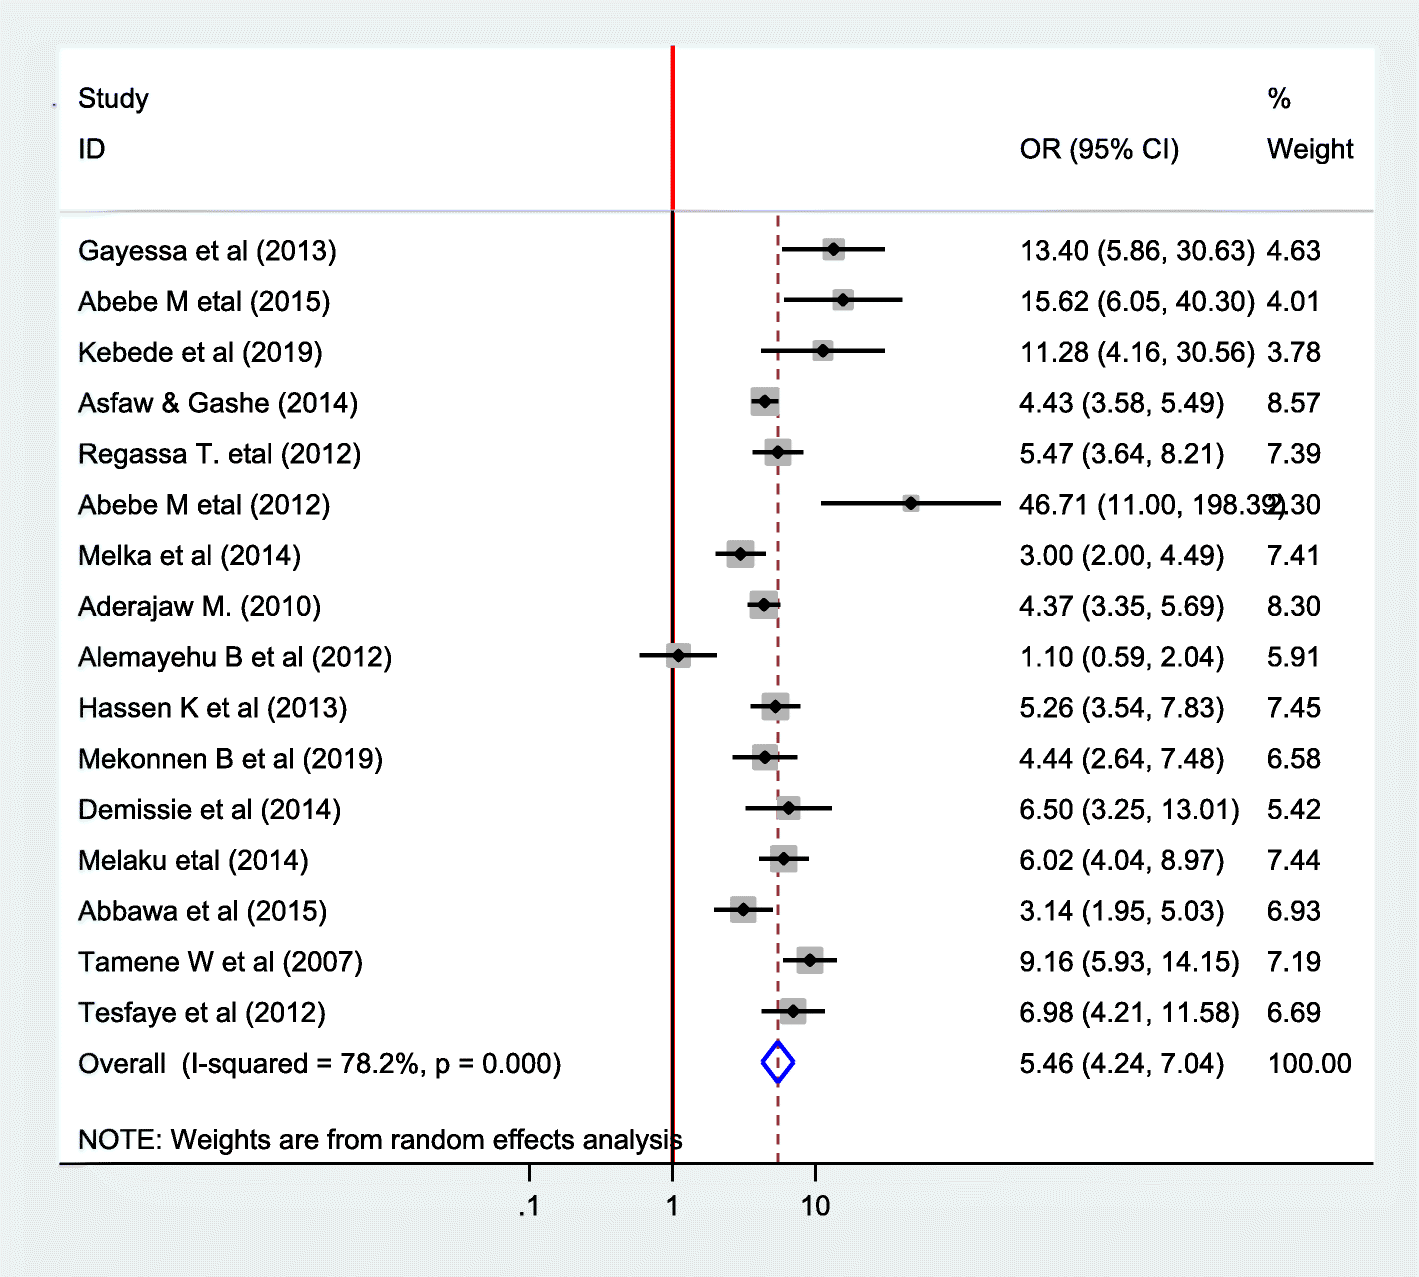Click the Overall I-squared = 78.2% text
Image resolution: width=1419 pixels, height=1277 pixels.
coord(320,1063)
